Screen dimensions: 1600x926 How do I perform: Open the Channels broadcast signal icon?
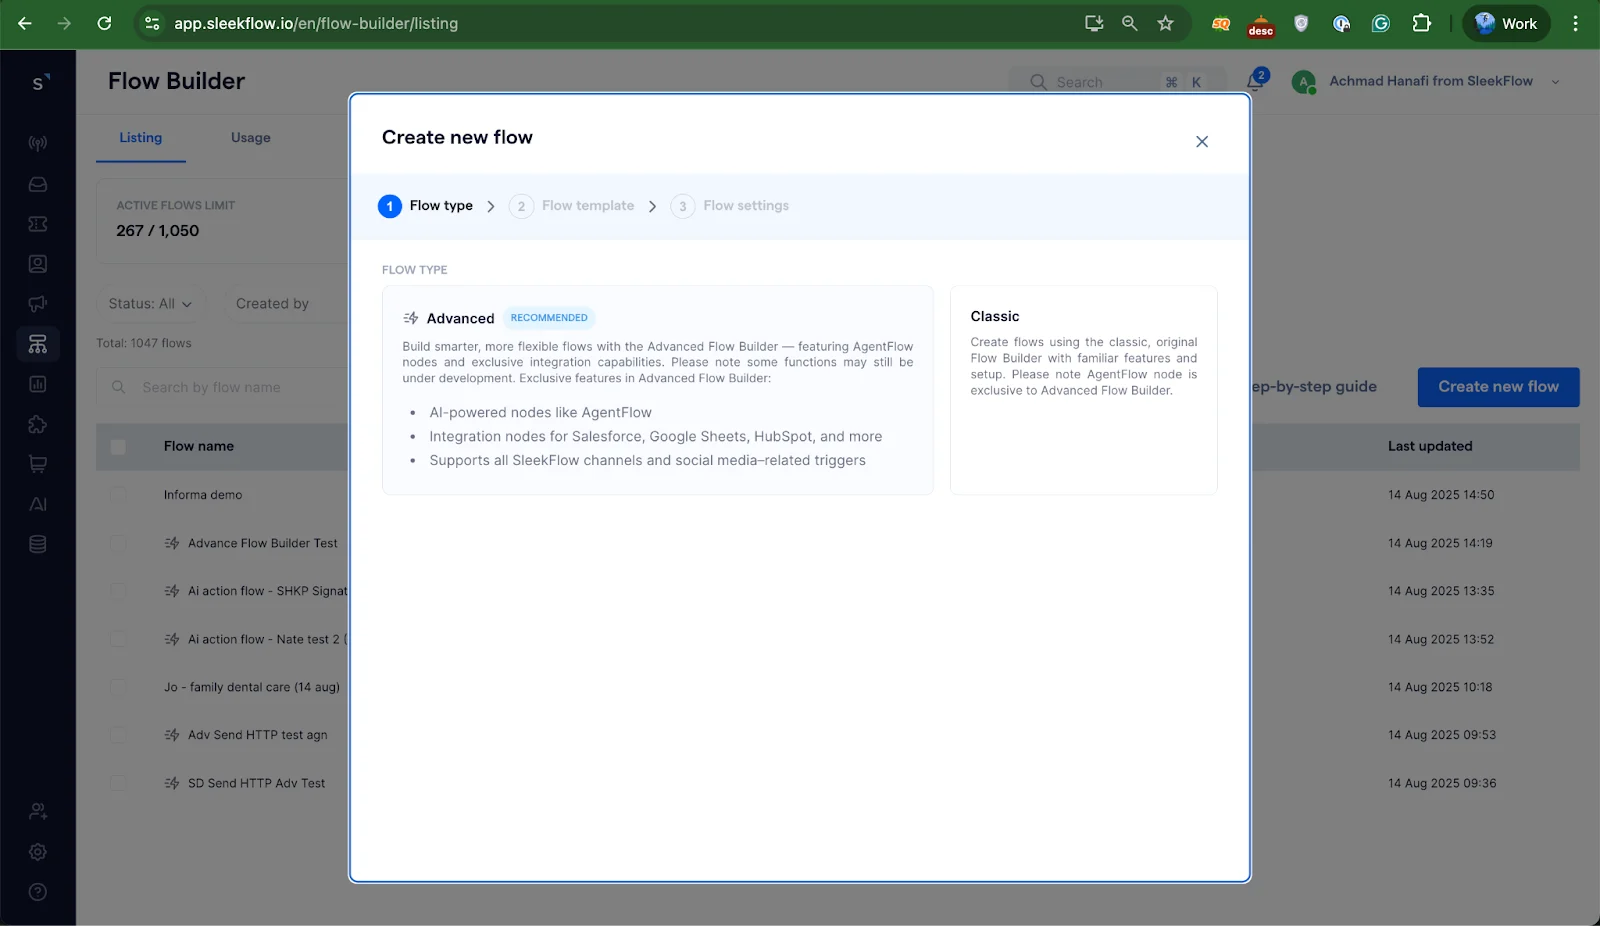tap(38, 144)
